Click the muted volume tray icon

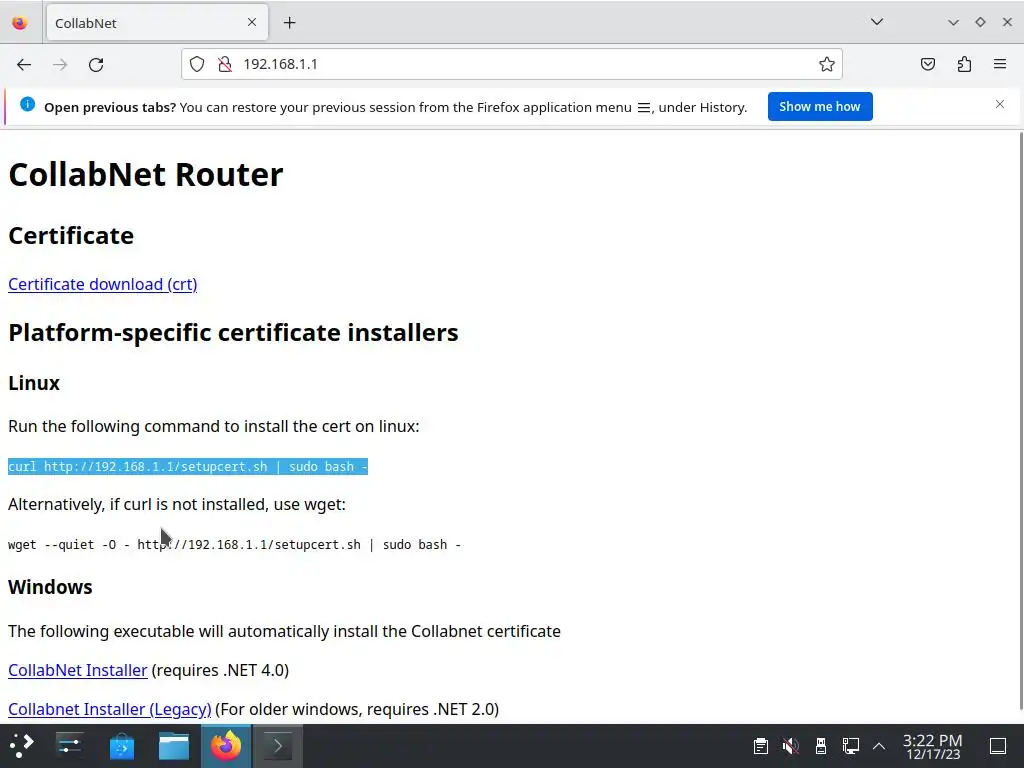pyautogui.click(x=790, y=746)
